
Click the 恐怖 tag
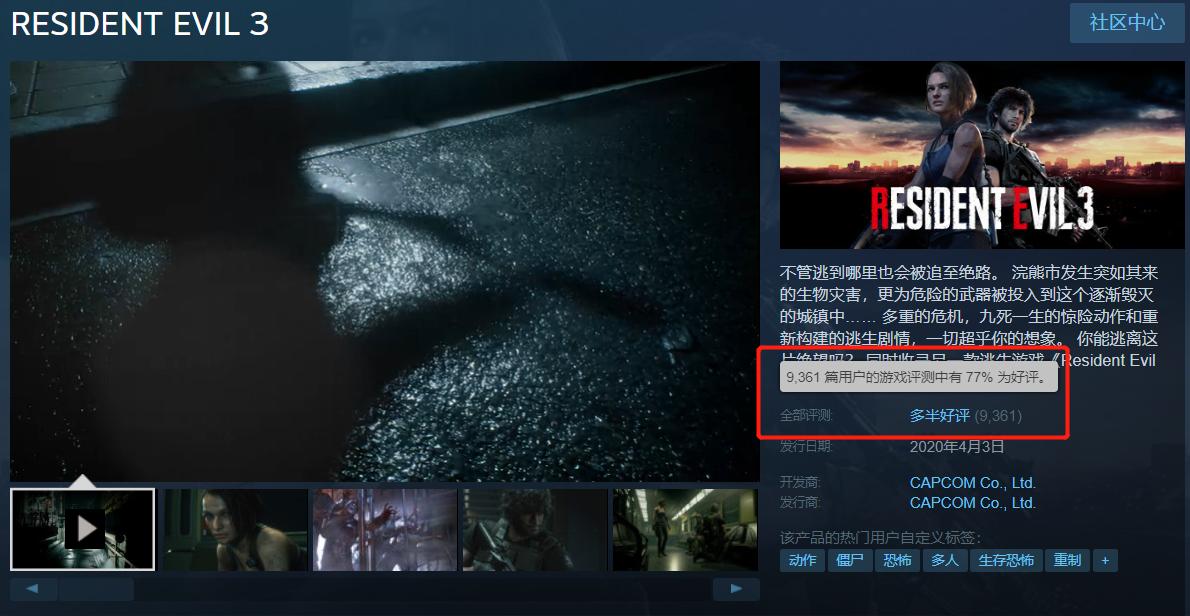click(898, 561)
